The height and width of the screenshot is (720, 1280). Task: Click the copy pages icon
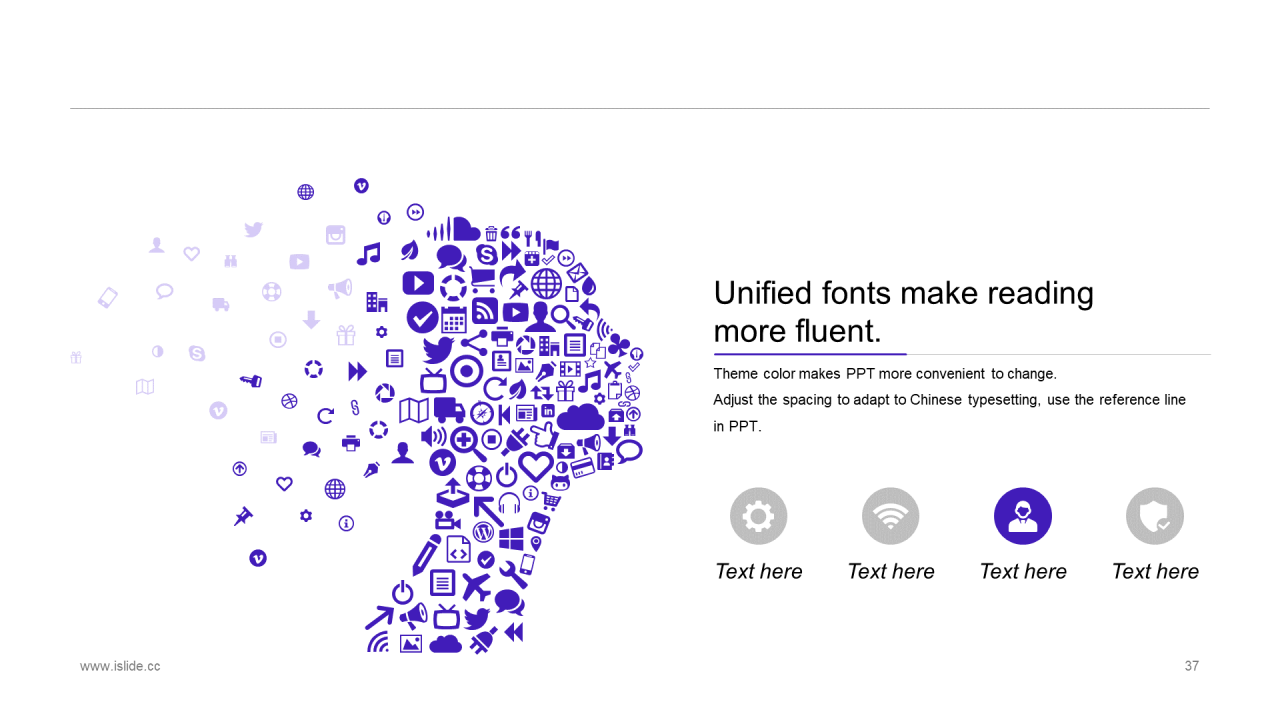click(598, 350)
